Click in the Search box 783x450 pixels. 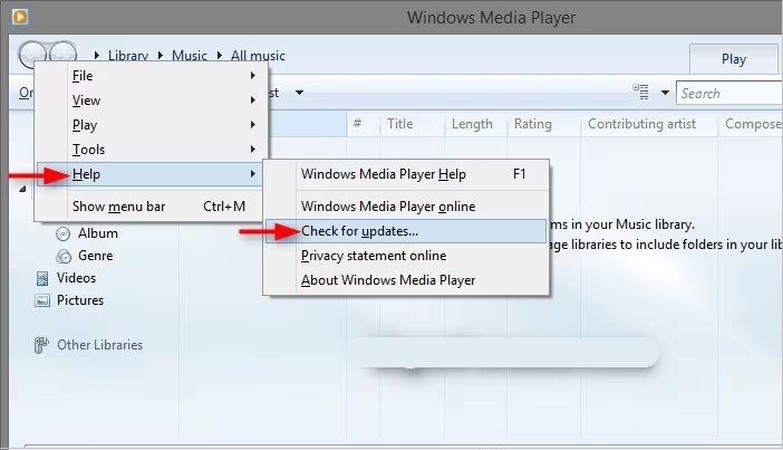[x=729, y=93]
